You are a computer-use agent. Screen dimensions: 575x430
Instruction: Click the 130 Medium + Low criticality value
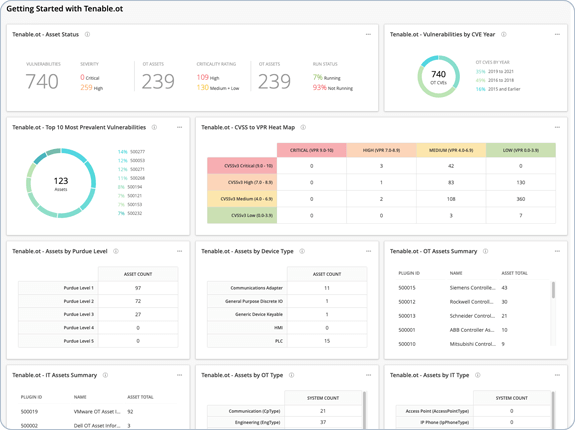point(218,88)
